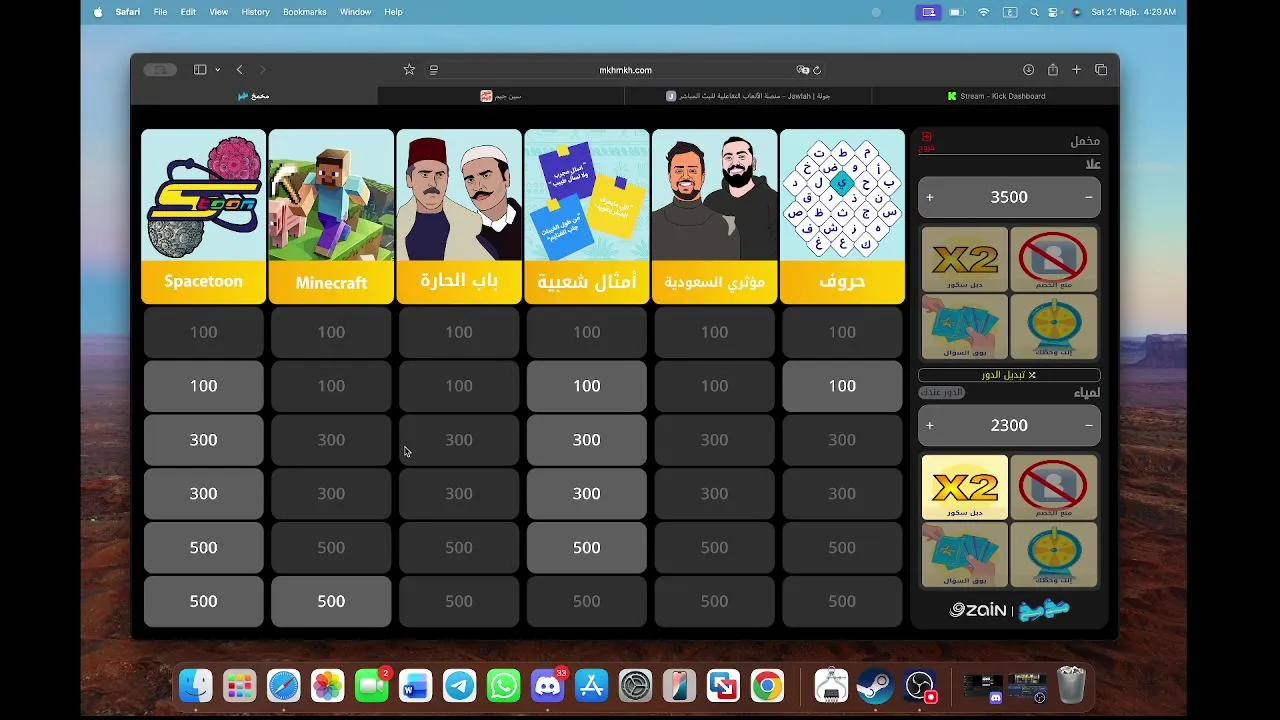Click the translate icon in address bar
The width and height of the screenshot is (1280, 720).
pos(802,70)
